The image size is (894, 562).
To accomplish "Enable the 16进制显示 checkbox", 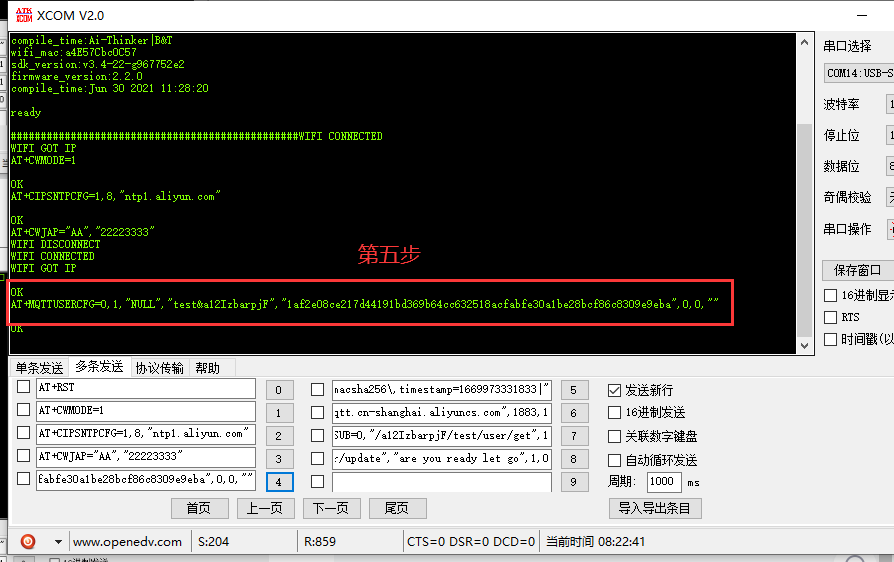I will tap(830, 295).
